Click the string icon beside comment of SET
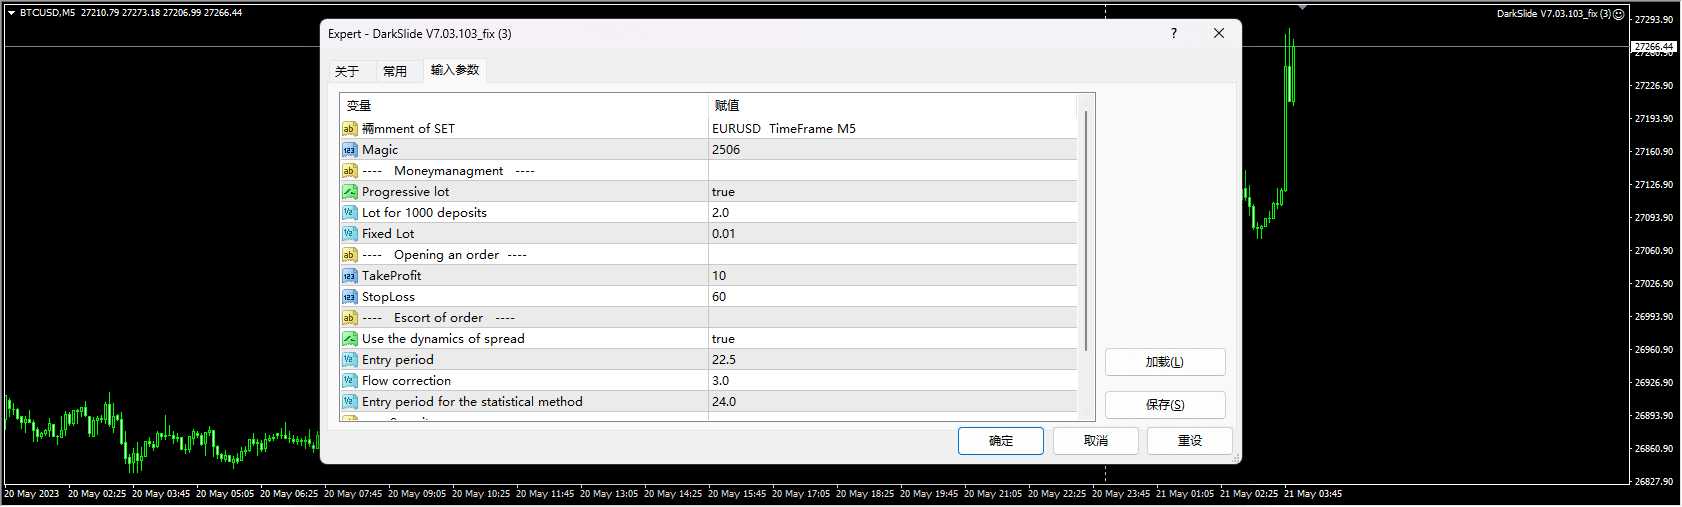1682x507 pixels. (349, 129)
